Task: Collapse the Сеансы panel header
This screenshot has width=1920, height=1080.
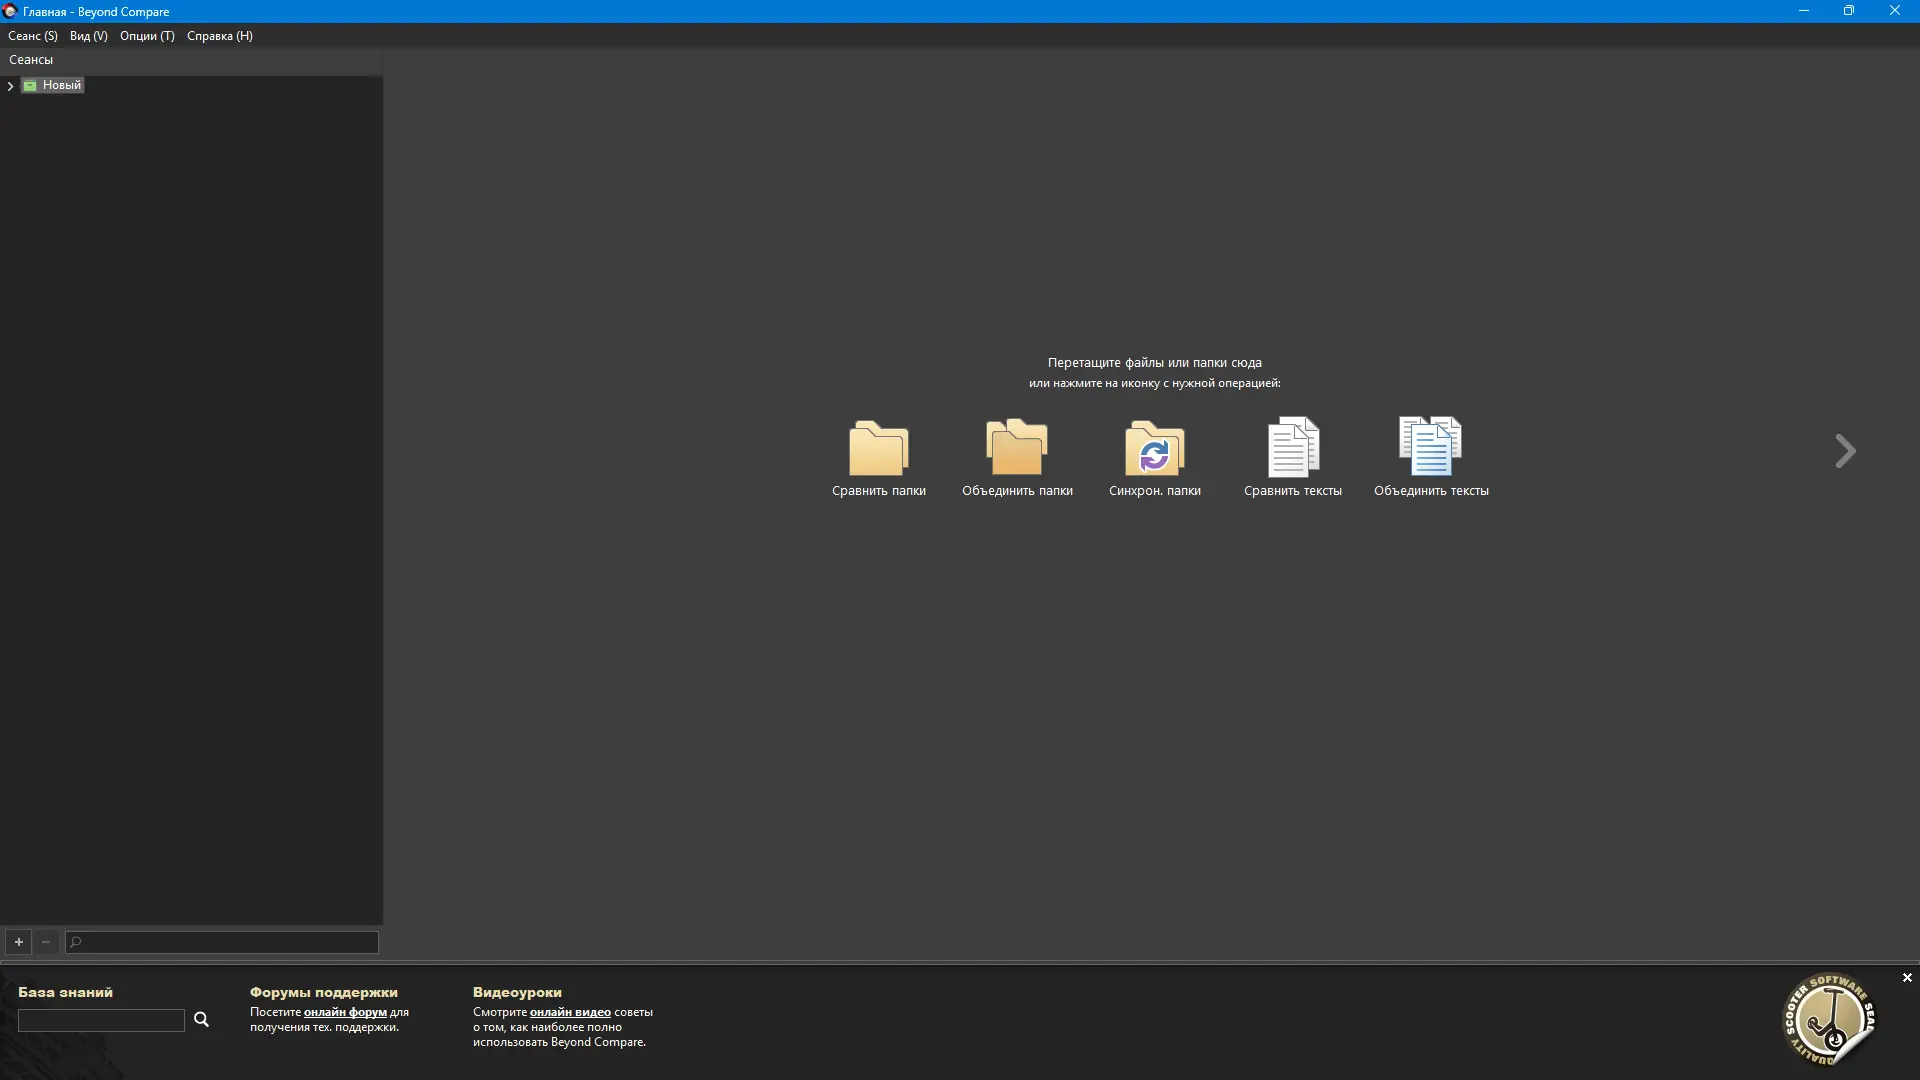Action: tap(32, 58)
